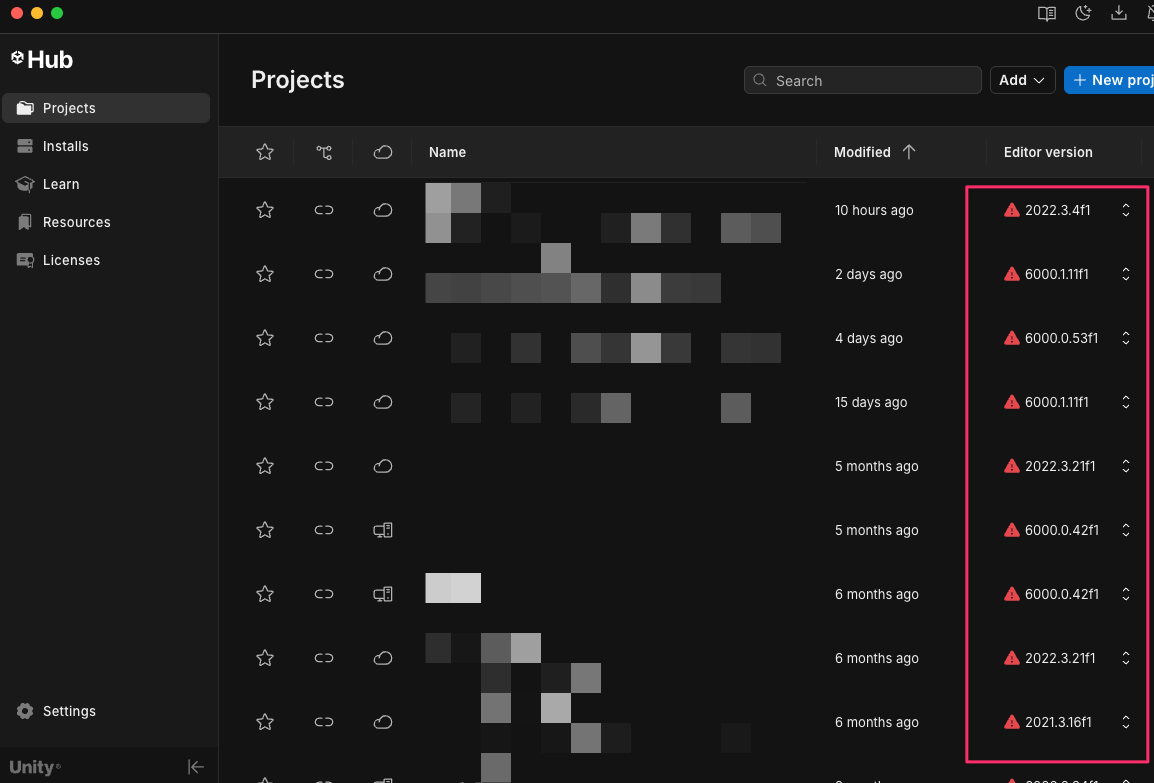Change editor version 2022.3.4f1 via its dropdown
1154x783 pixels.
[x=1126, y=210]
